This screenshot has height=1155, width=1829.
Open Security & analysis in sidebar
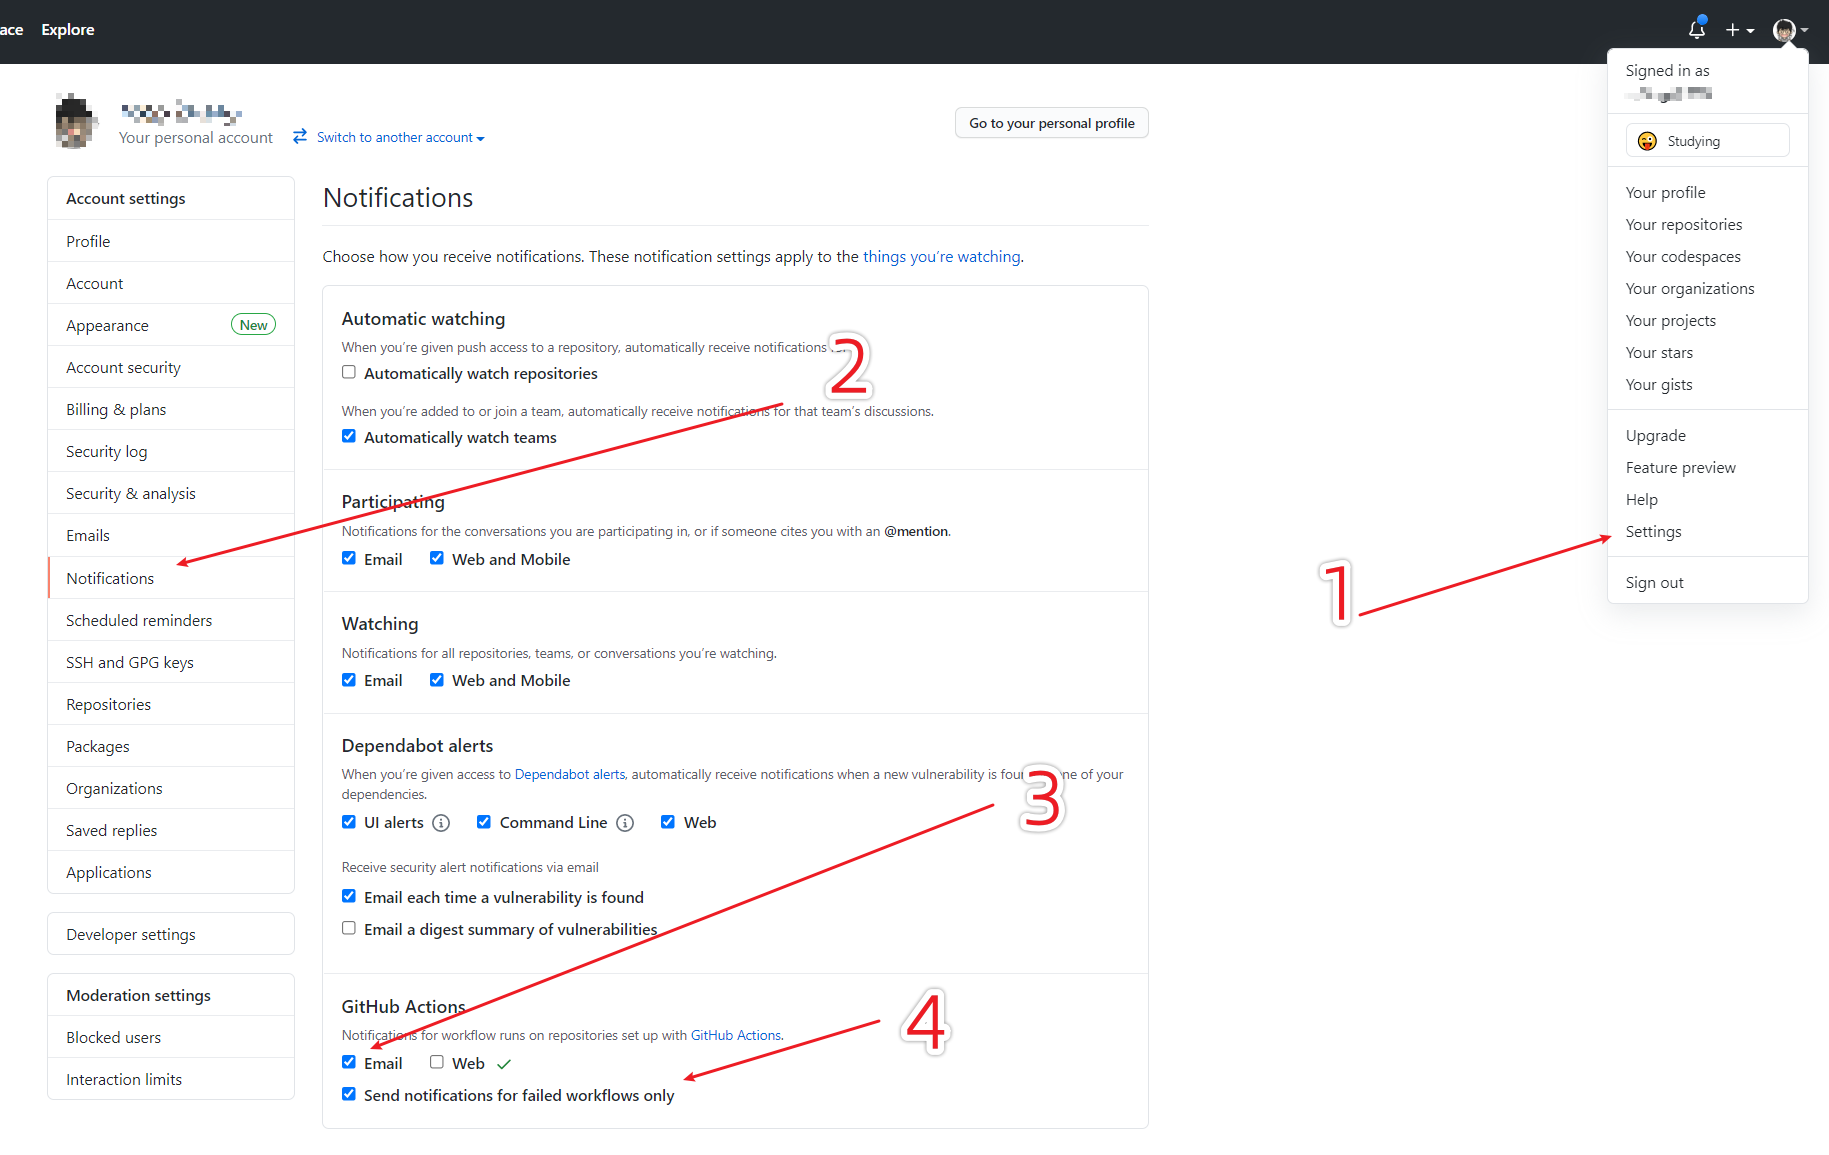pyautogui.click(x=171, y=493)
